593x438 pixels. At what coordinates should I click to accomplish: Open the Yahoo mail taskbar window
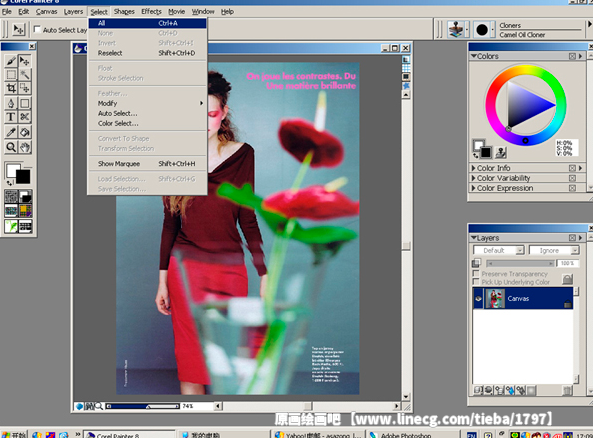click(x=318, y=434)
